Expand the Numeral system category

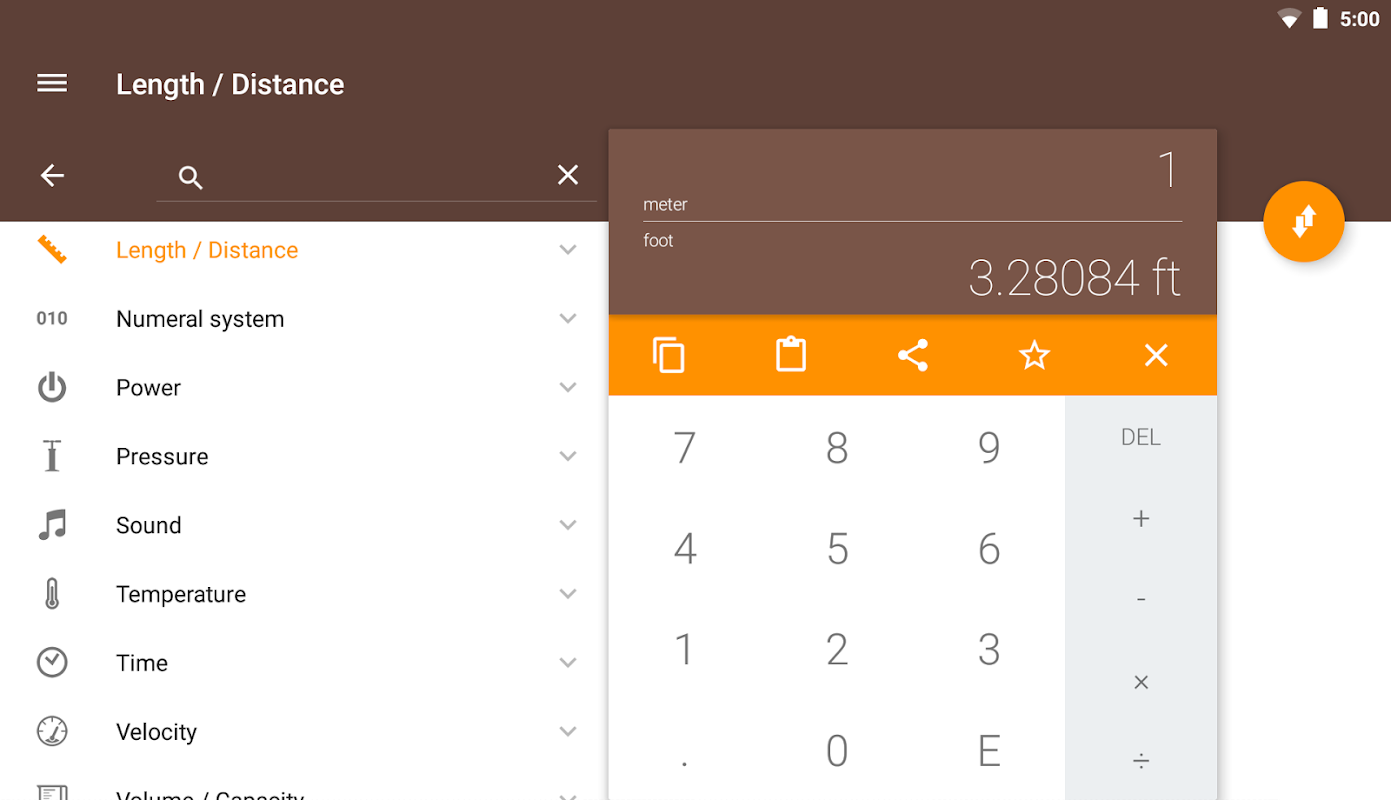point(568,319)
